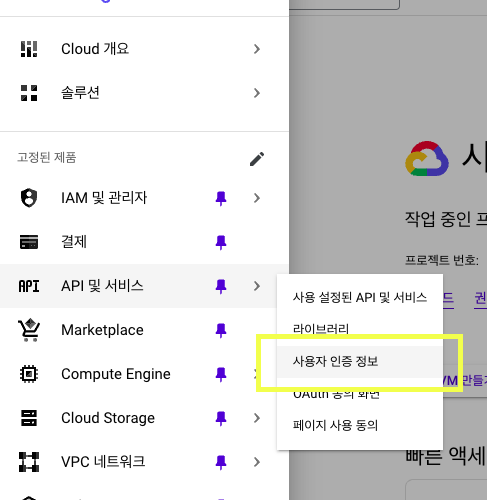The width and height of the screenshot is (487, 500).
Task: Click the IAM 및 관리자 shield icon
Action: coord(29,198)
